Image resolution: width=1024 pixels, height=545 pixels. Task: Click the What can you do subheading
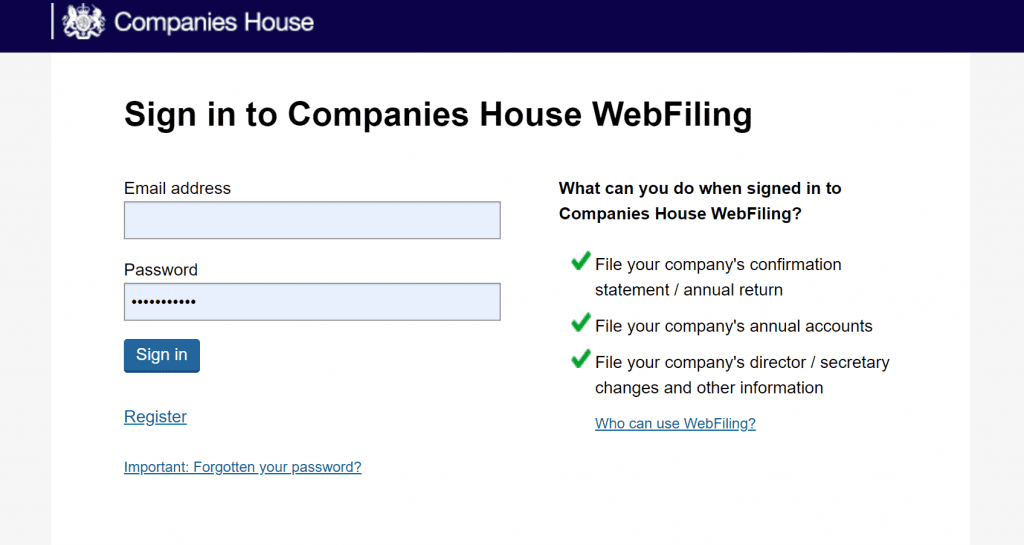tap(700, 200)
